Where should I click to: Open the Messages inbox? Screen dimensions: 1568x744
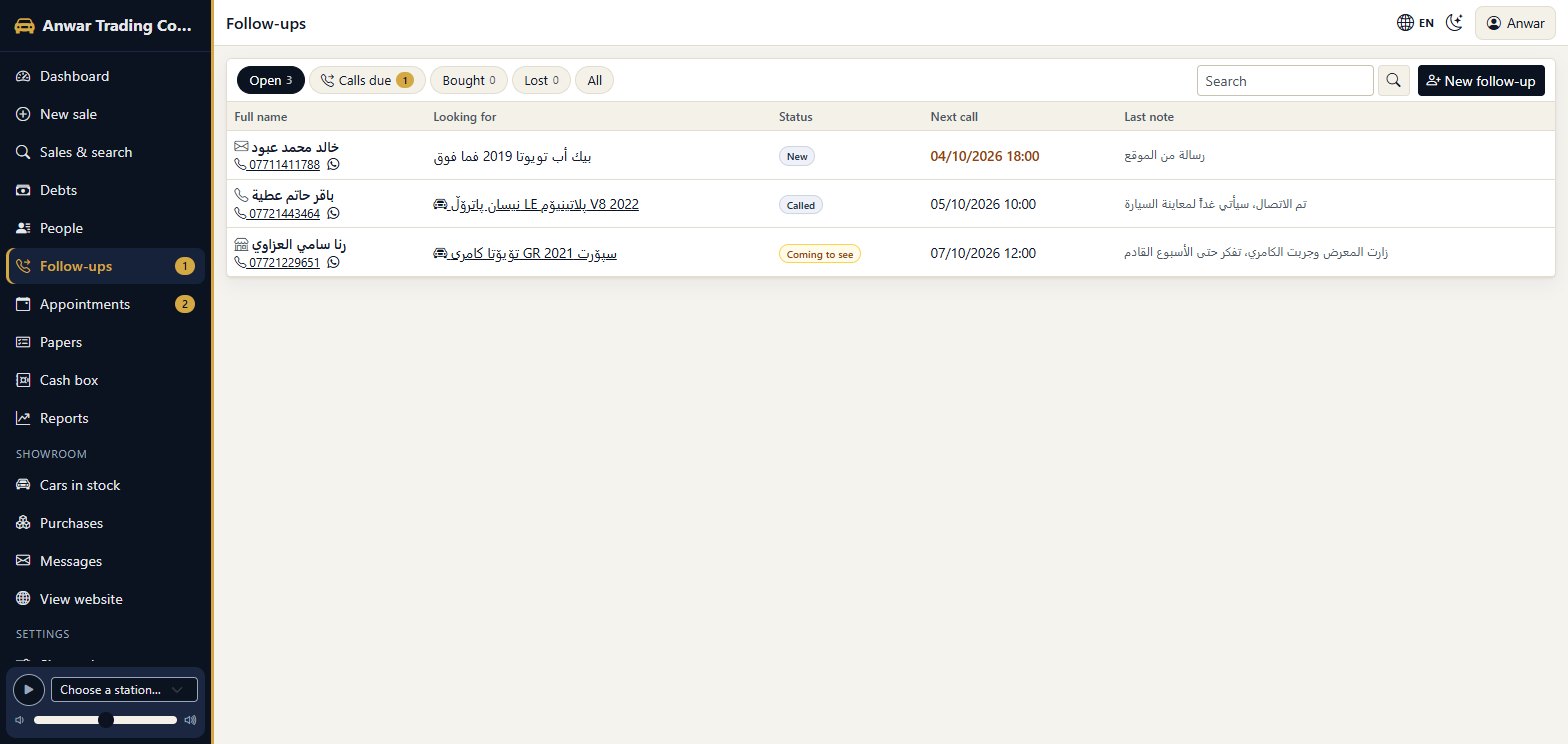pyautogui.click(x=106, y=561)
